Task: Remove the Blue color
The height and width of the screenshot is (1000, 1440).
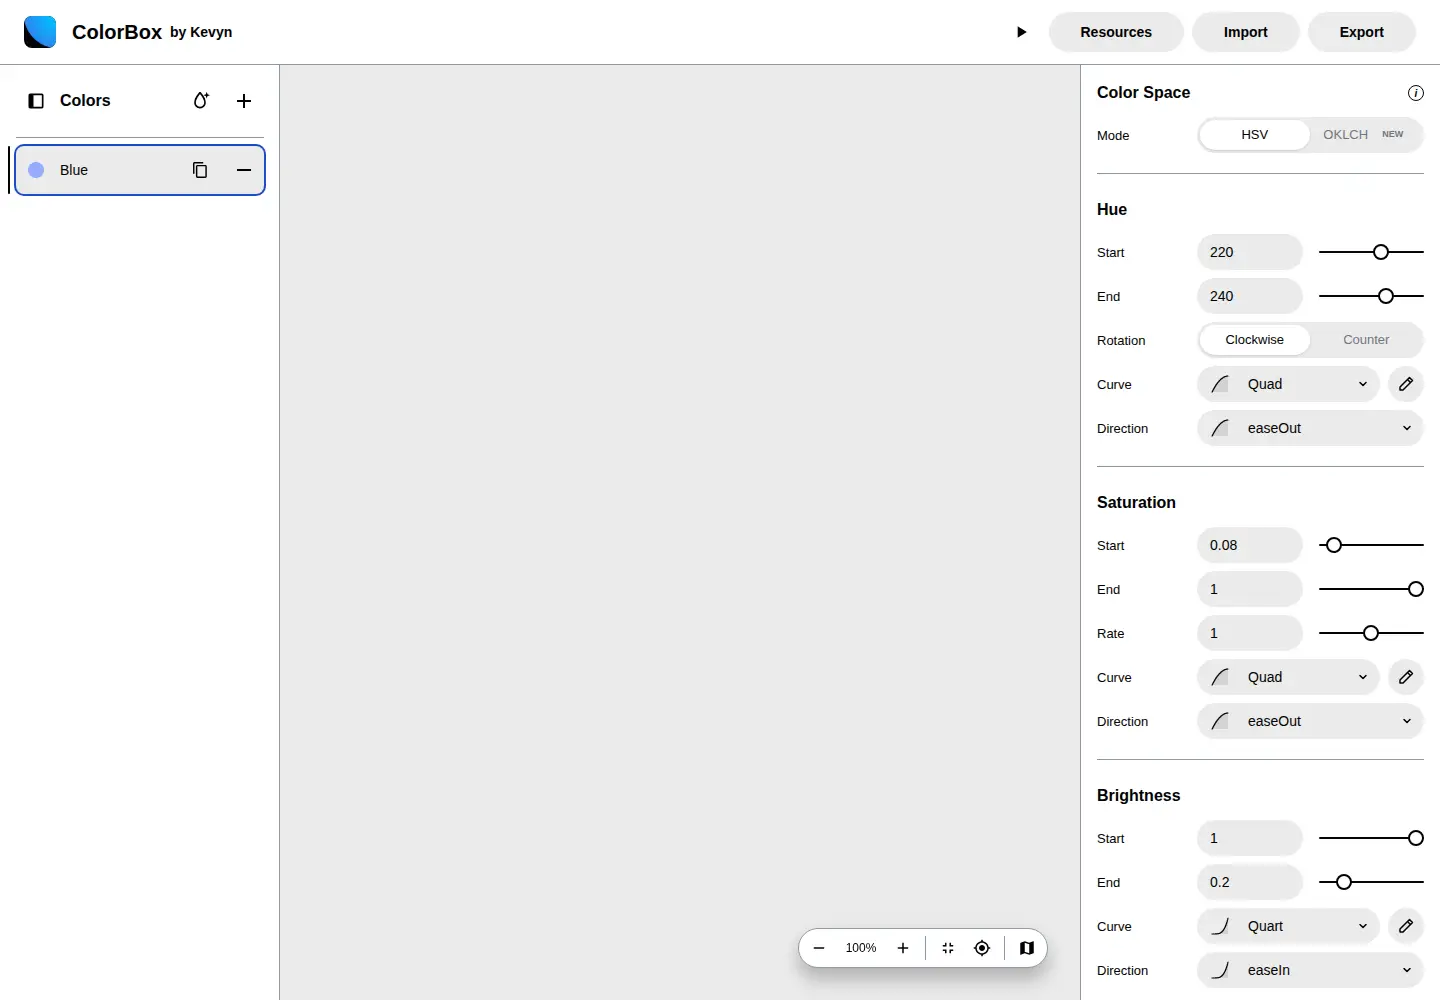Action: 244,170
